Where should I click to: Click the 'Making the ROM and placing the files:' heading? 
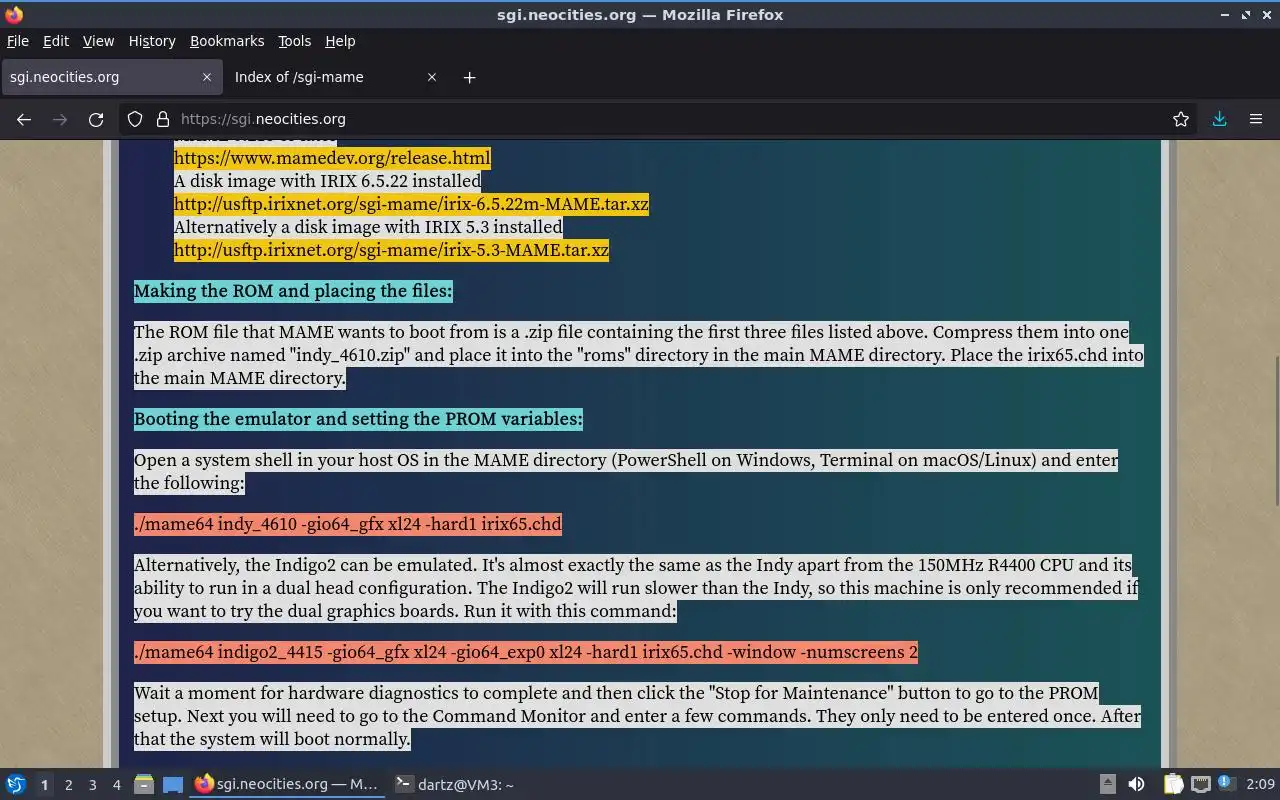coord(293,291)
